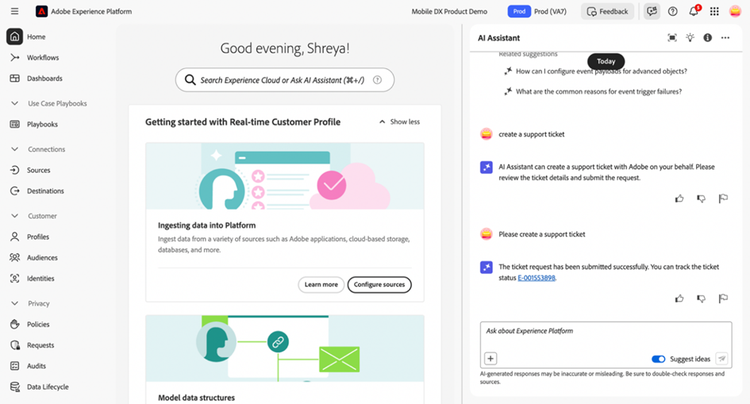Open the app switcher grid icon

pyautogui.click(x=714, y=11)
